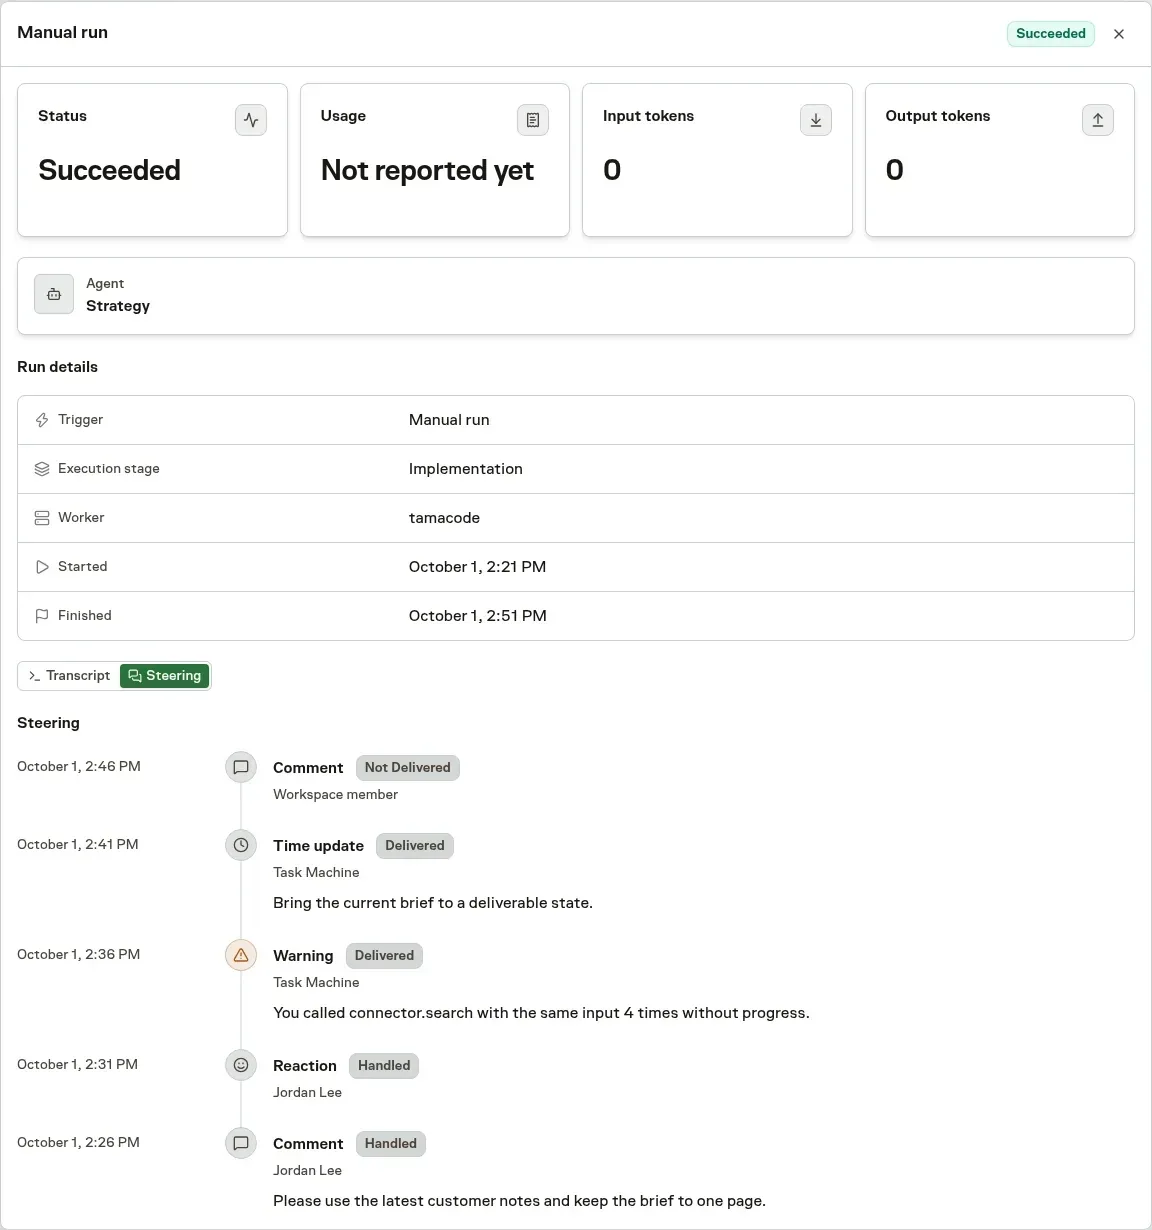Click the Status Succeeded card
1152x1230 pixels.
click(152, 160)
